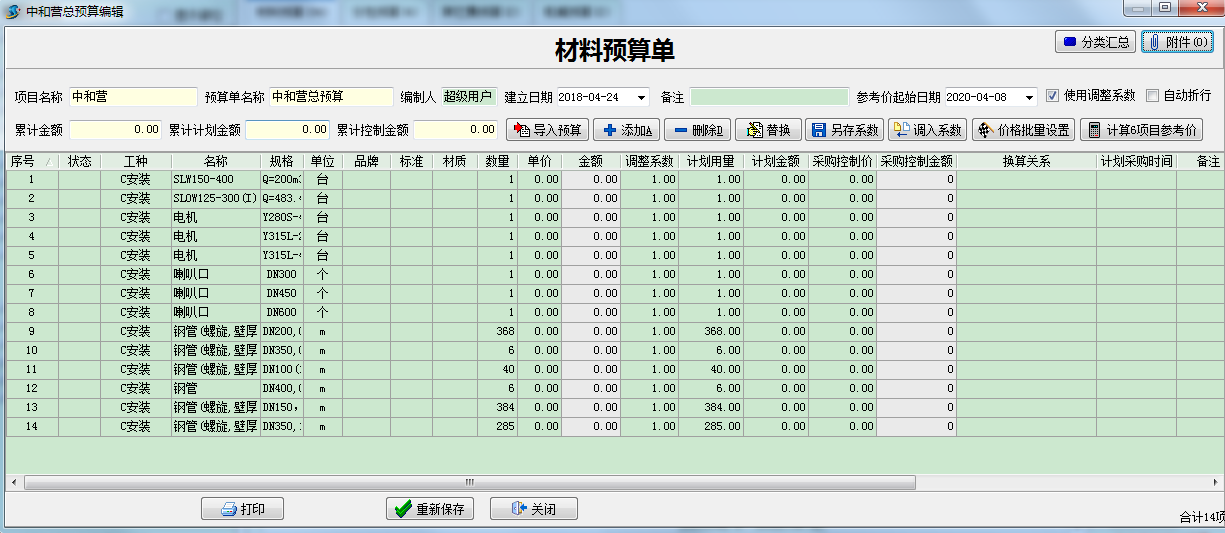Image resolution: width=1225 pixels, height=533 pixels.
Task: Open 价格批量设置 batch price settings
Action: (x=1023, y=130)
